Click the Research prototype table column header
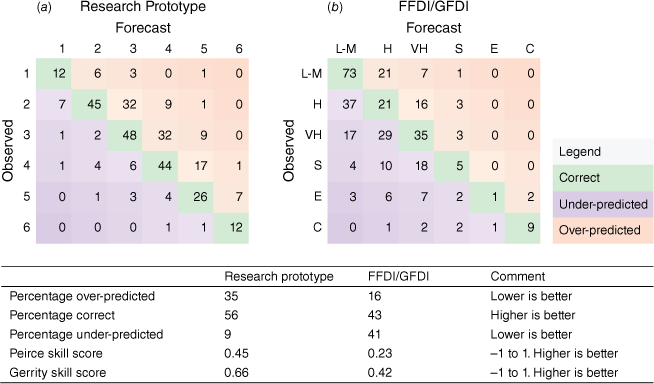 pos(279,276)
